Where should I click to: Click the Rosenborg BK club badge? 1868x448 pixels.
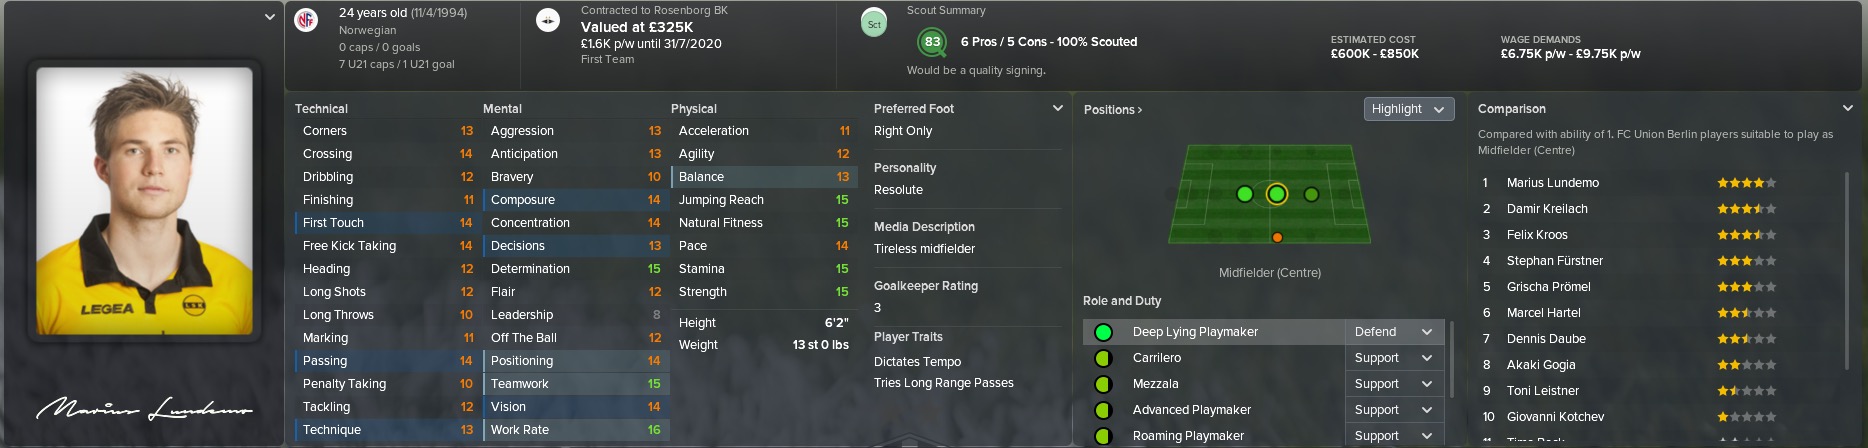pos(548,21)
